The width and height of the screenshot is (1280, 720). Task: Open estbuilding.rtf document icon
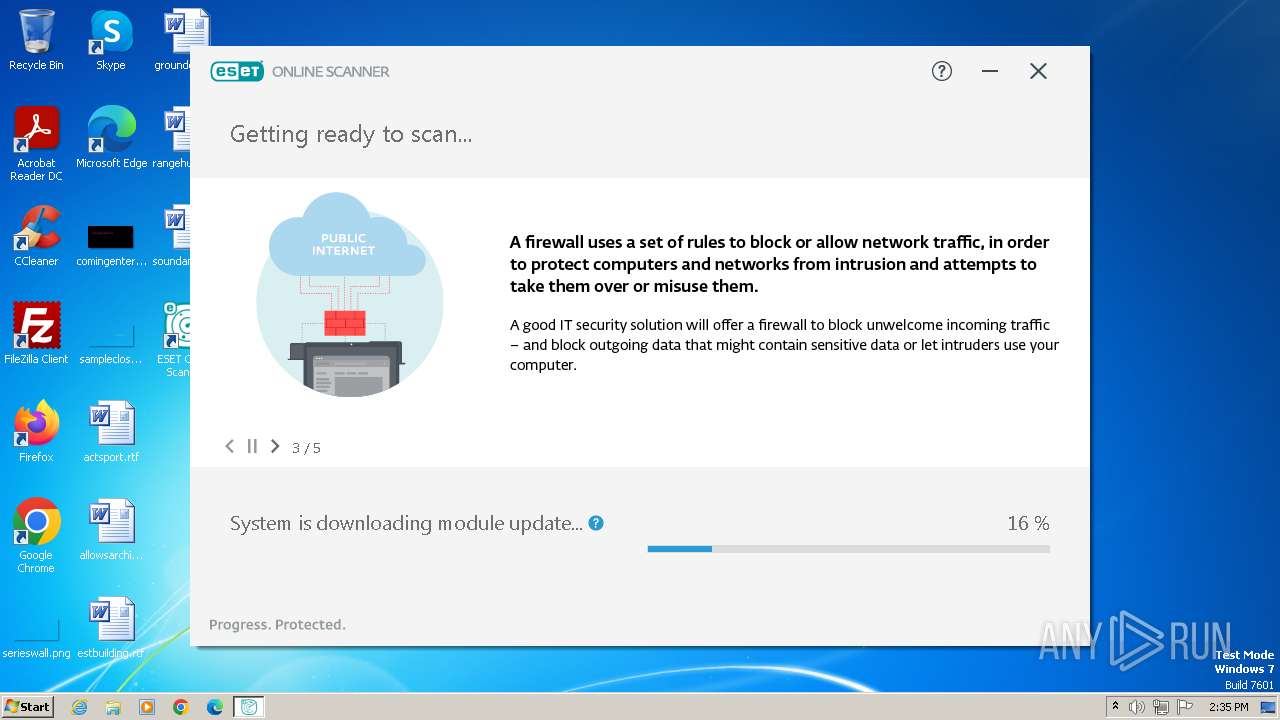[111, 628]
